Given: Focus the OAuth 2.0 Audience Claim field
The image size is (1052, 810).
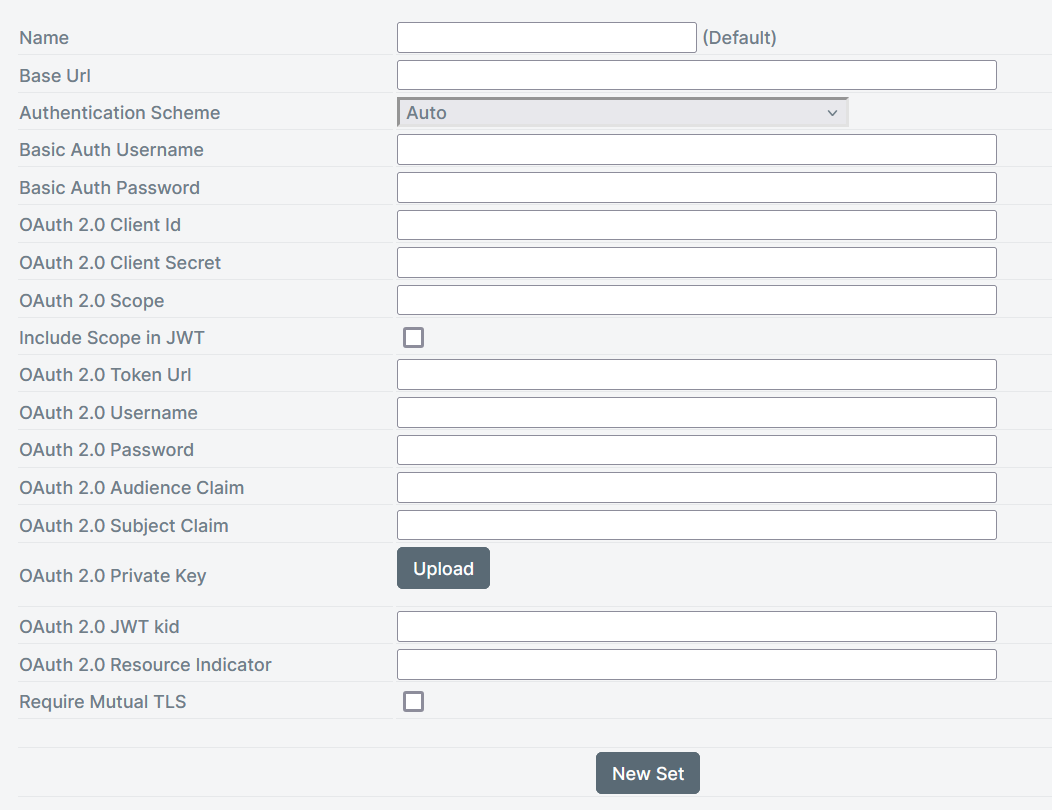Looking at the screenshot, I should tap(696, 488).
